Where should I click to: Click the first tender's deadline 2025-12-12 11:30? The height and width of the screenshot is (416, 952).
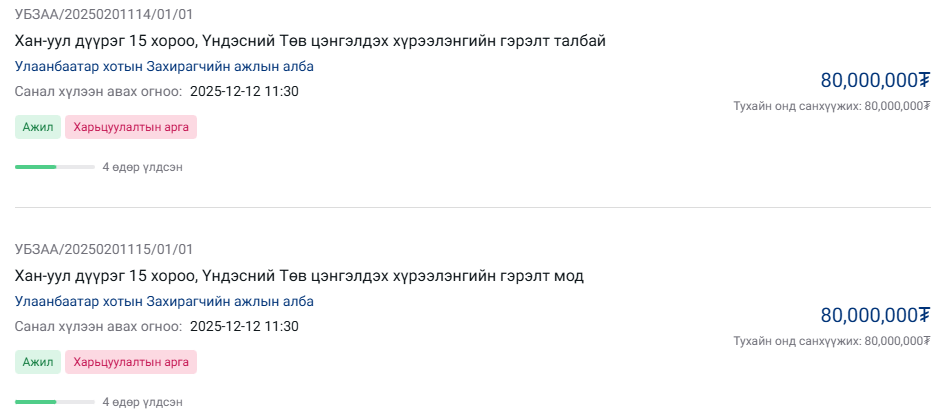click(244, 91)
